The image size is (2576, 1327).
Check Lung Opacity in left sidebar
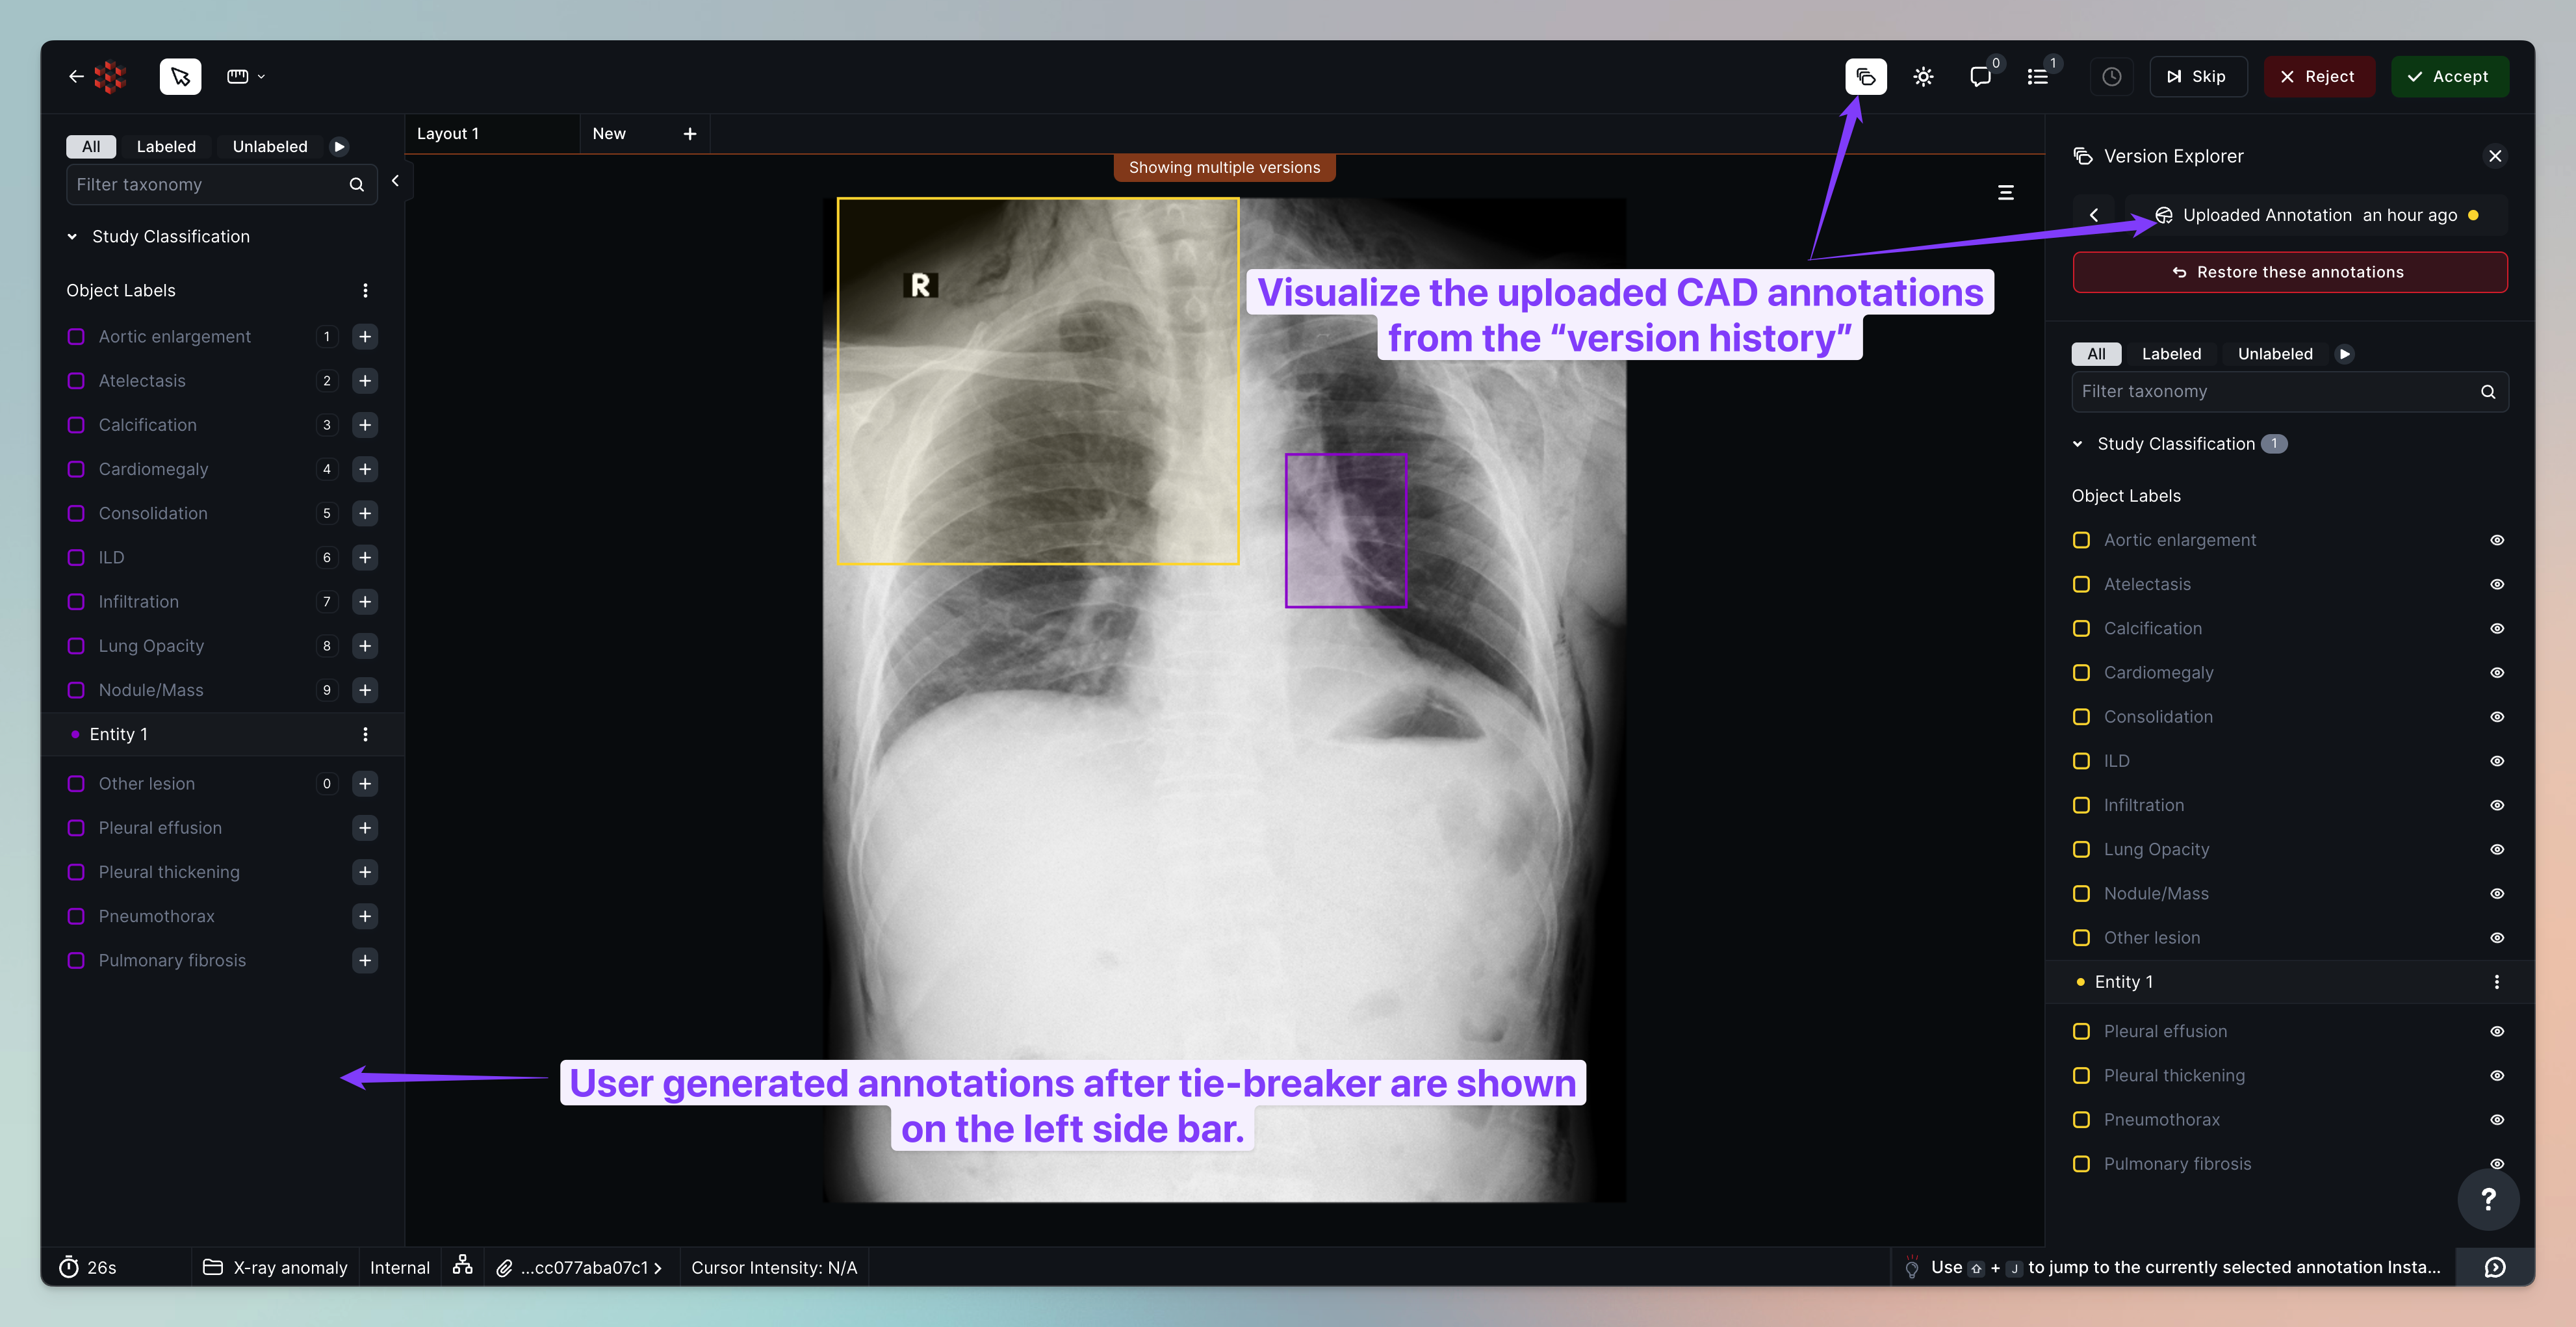[x=76, y=646]
